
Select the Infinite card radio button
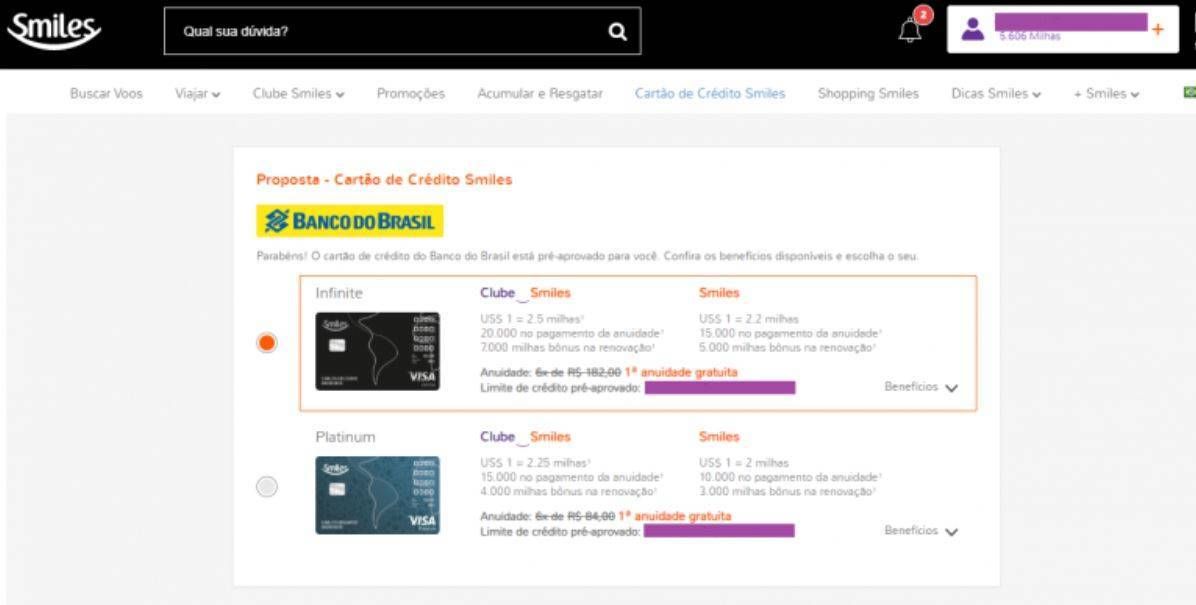266,343
